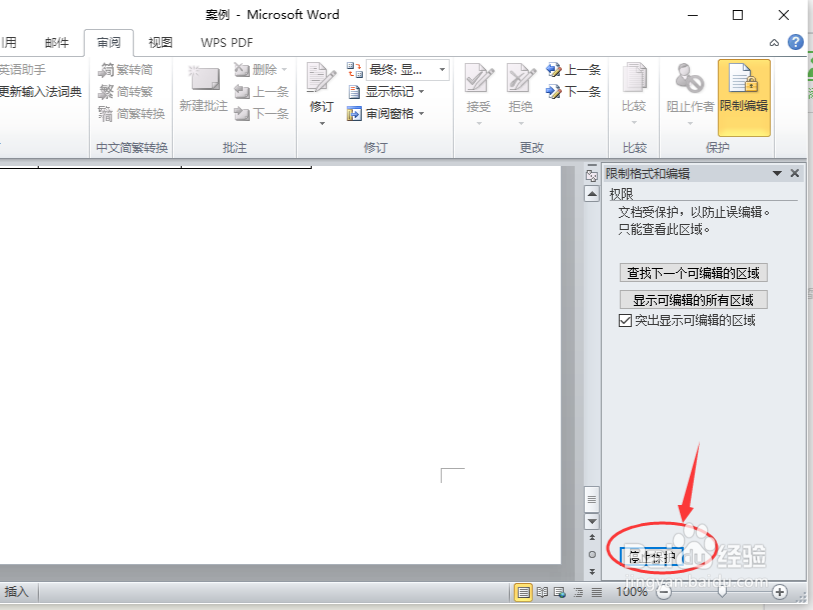Toggle highlight editable regions (突出显示可编辑的区域) checkbox
Image resolution: width=813 pixels, height=610 pixels.
[625, 321]
